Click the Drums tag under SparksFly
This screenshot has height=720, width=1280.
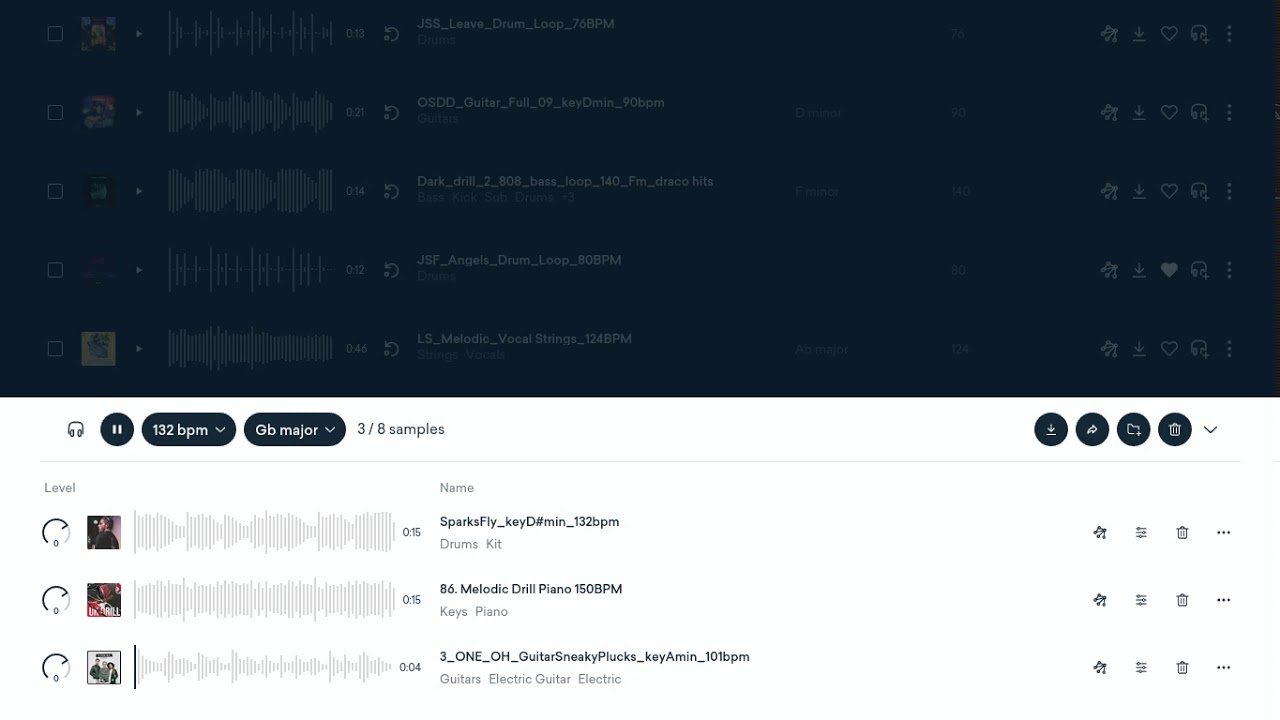point(459,544)
